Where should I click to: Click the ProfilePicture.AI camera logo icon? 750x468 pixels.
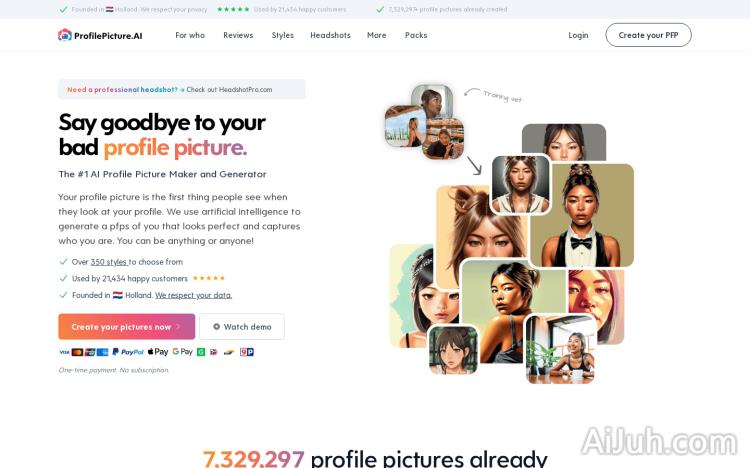click(65, 35)
